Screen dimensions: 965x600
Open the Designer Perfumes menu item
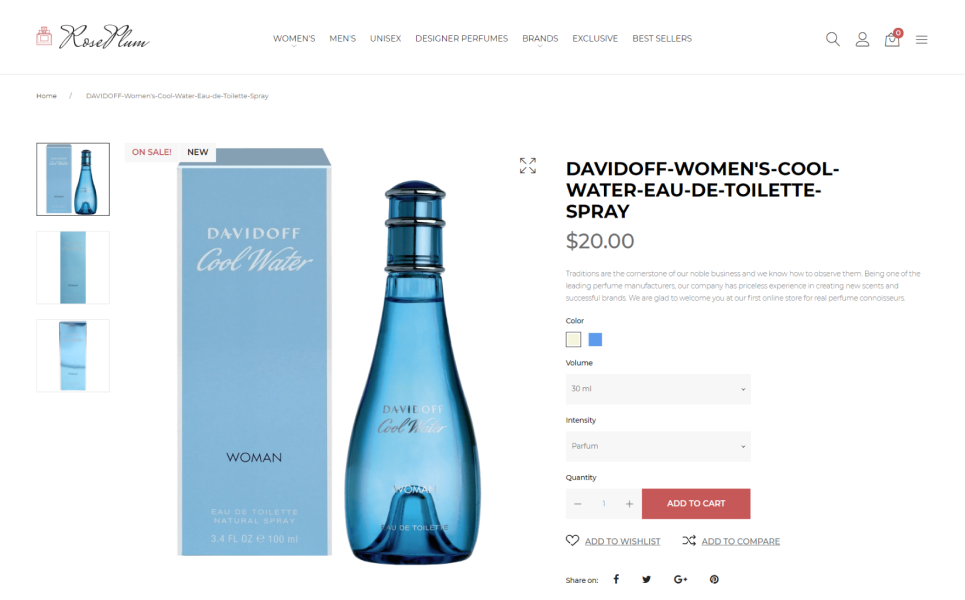[x=462, y=38]
